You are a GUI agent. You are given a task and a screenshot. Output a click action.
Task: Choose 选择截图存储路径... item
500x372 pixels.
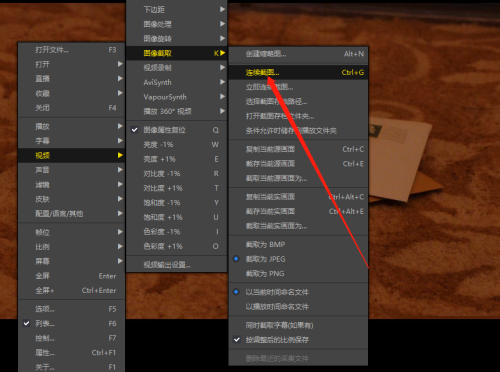(x=299, y=101)
